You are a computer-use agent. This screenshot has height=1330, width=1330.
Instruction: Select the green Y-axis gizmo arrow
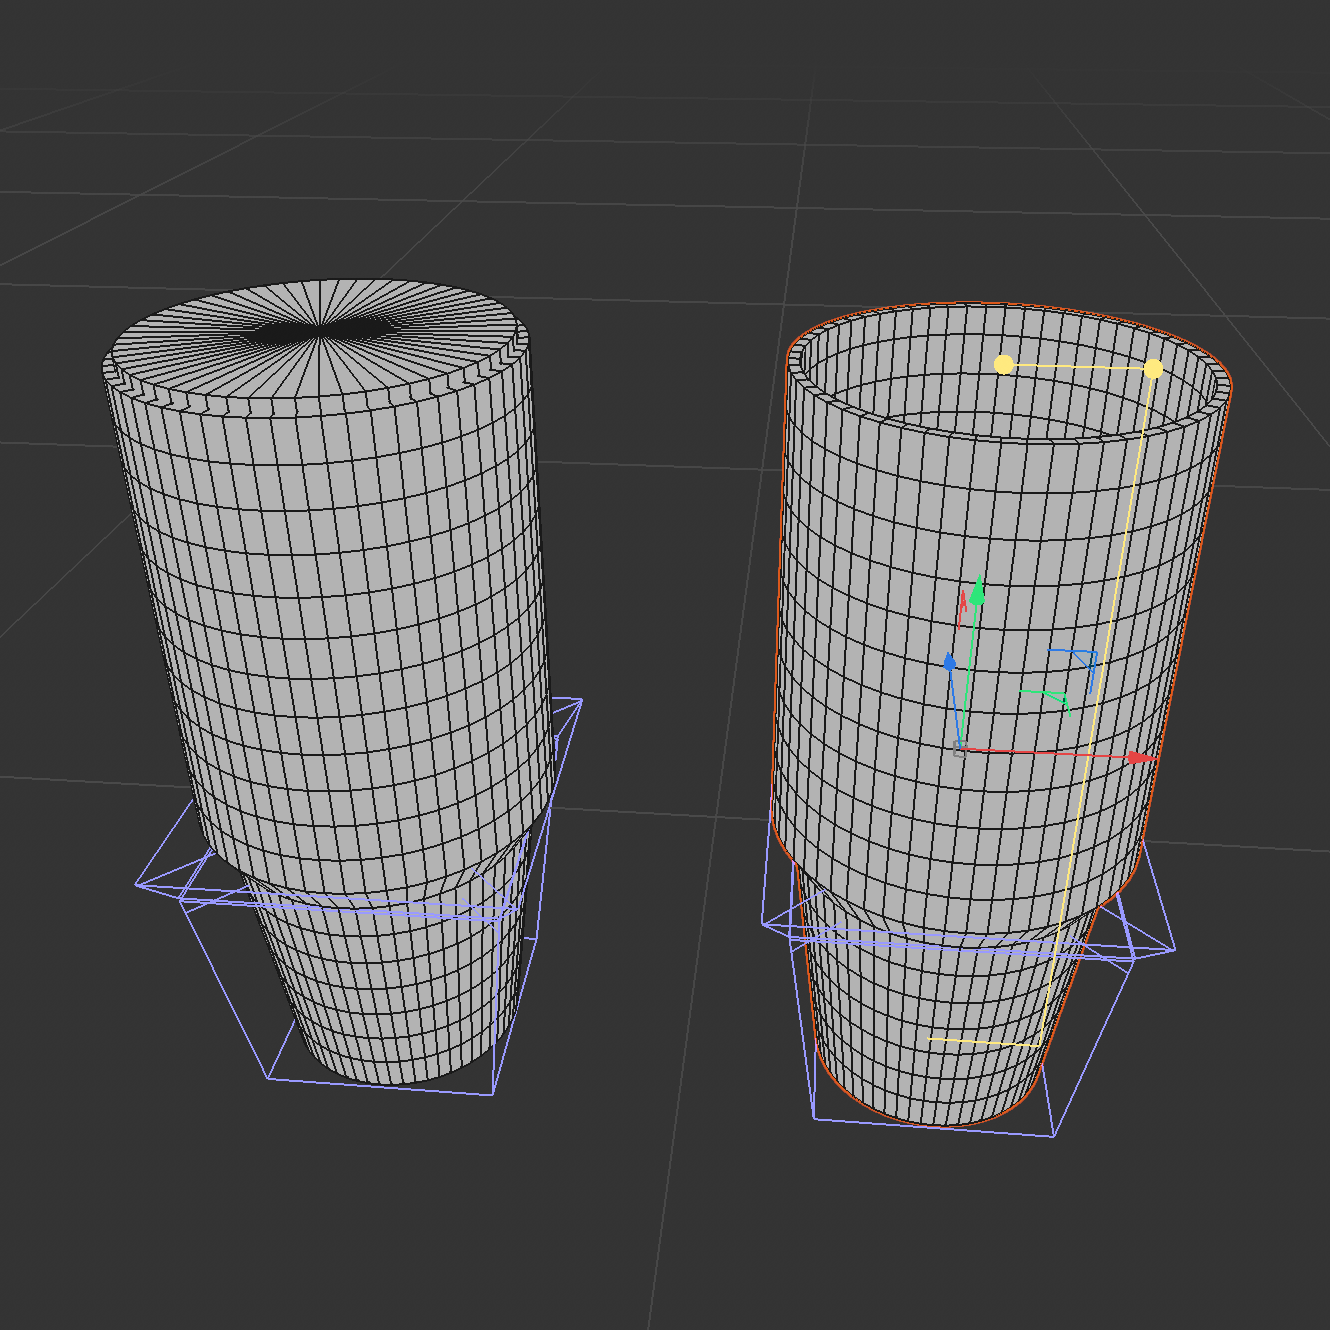[x=979, y=592]
